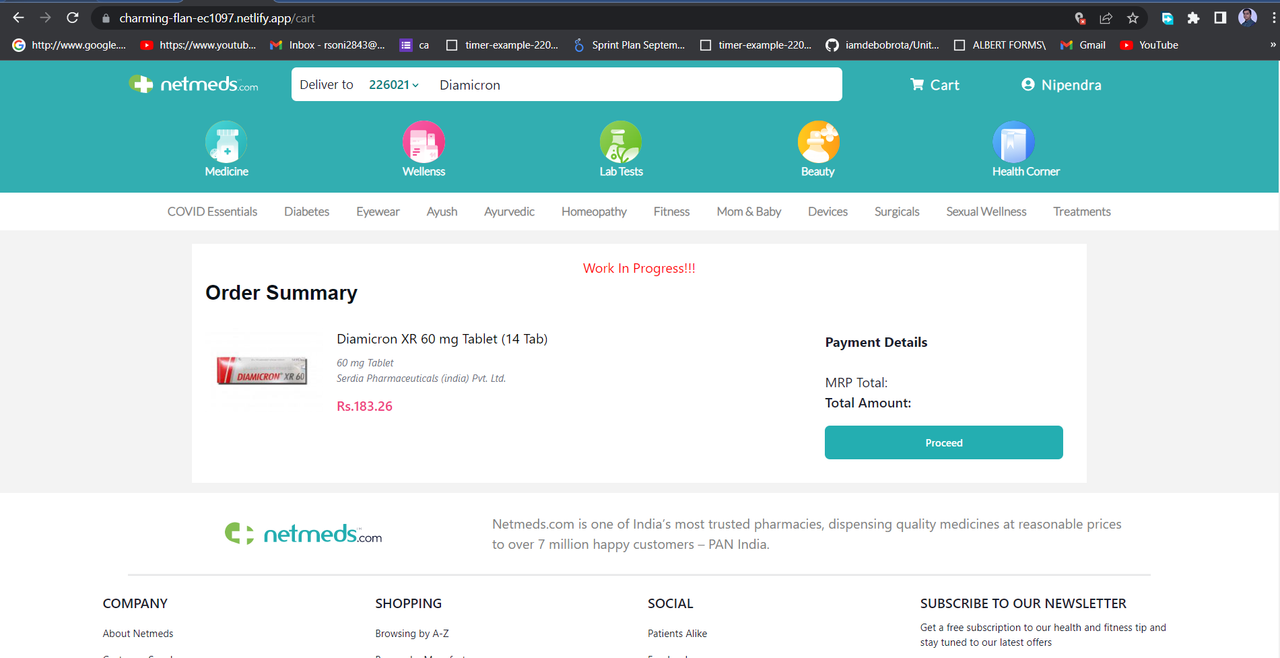Open the Chrome profile avatar
Viewport: 1280px width, 658px height.
pos(1247,17)
